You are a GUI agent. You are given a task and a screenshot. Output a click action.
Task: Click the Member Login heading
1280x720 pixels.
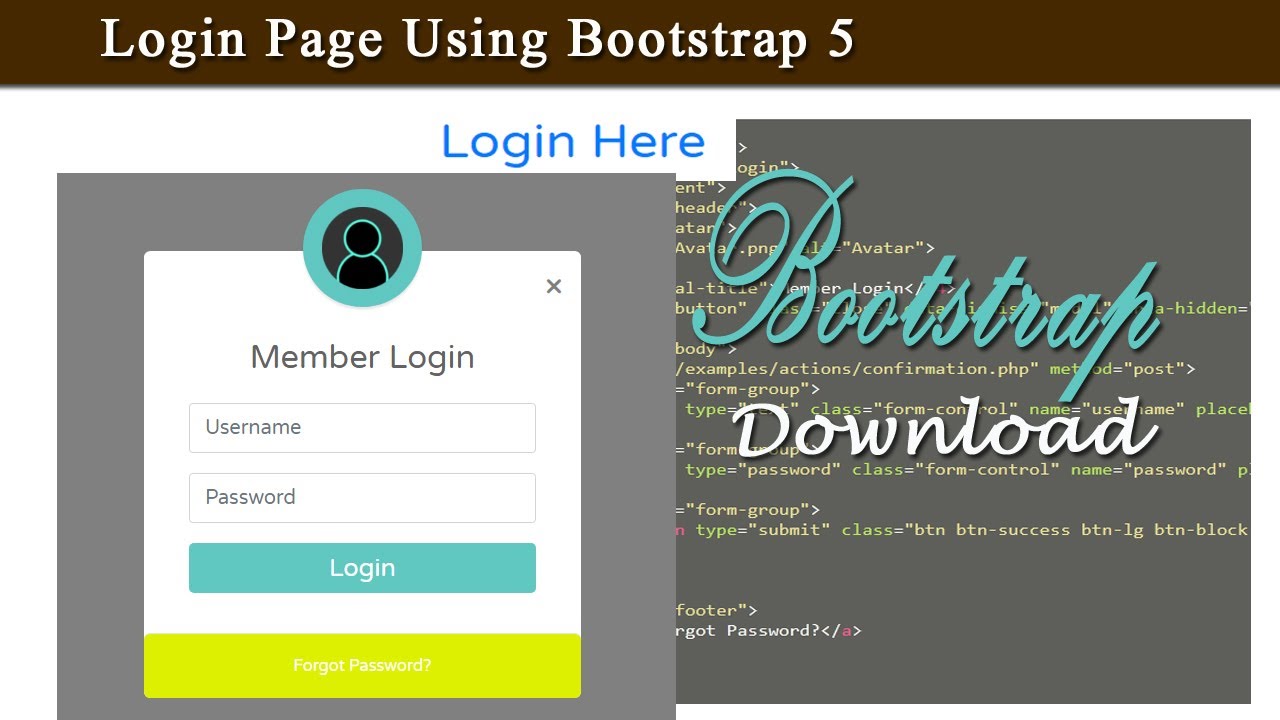click(x=362, y=357)
